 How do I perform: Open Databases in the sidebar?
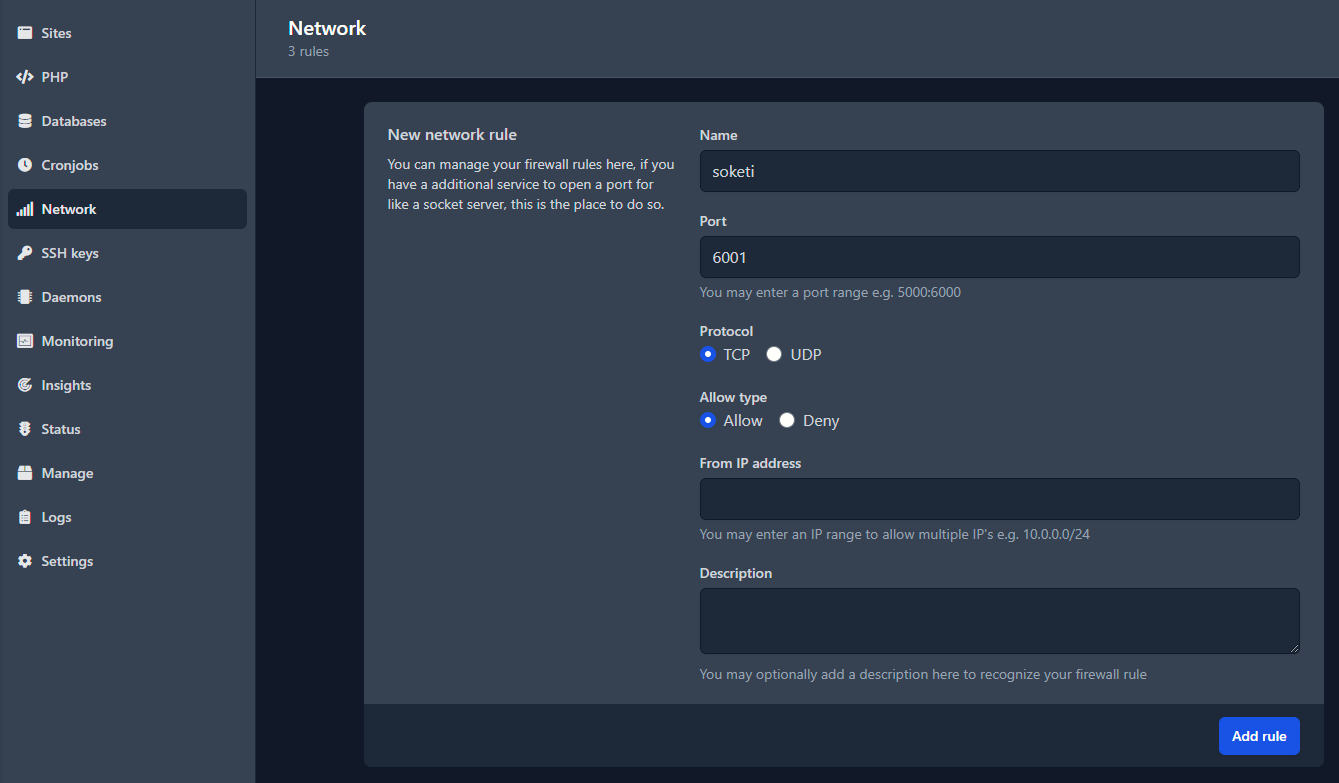point(127,121)
